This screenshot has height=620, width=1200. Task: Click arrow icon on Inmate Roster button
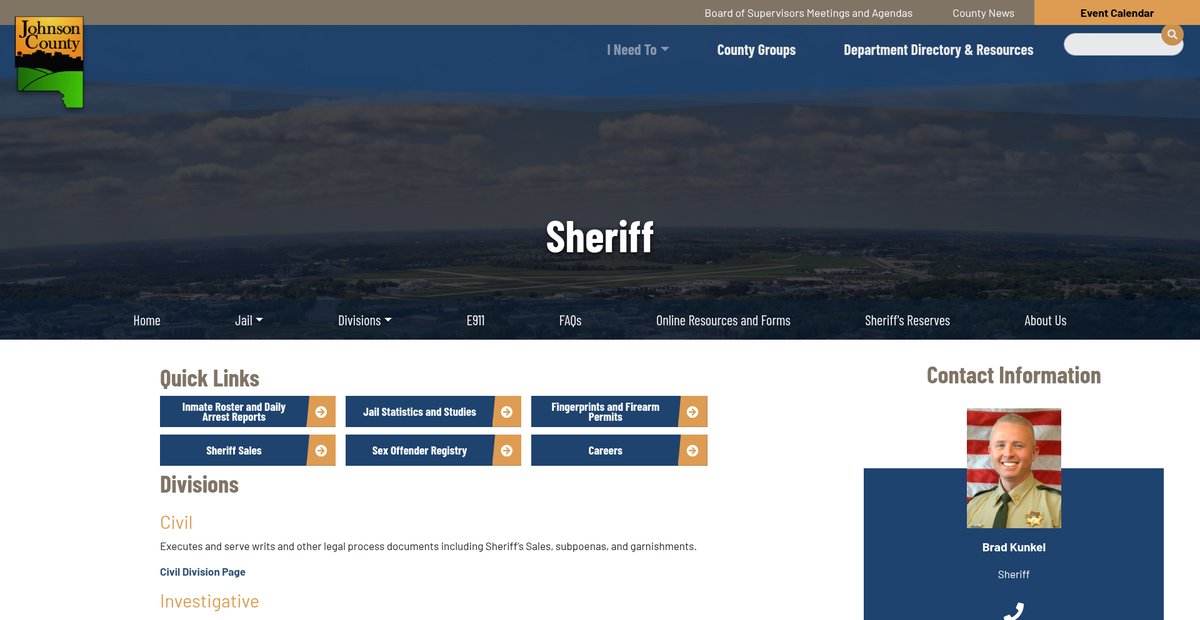click(x=321, y=412)
